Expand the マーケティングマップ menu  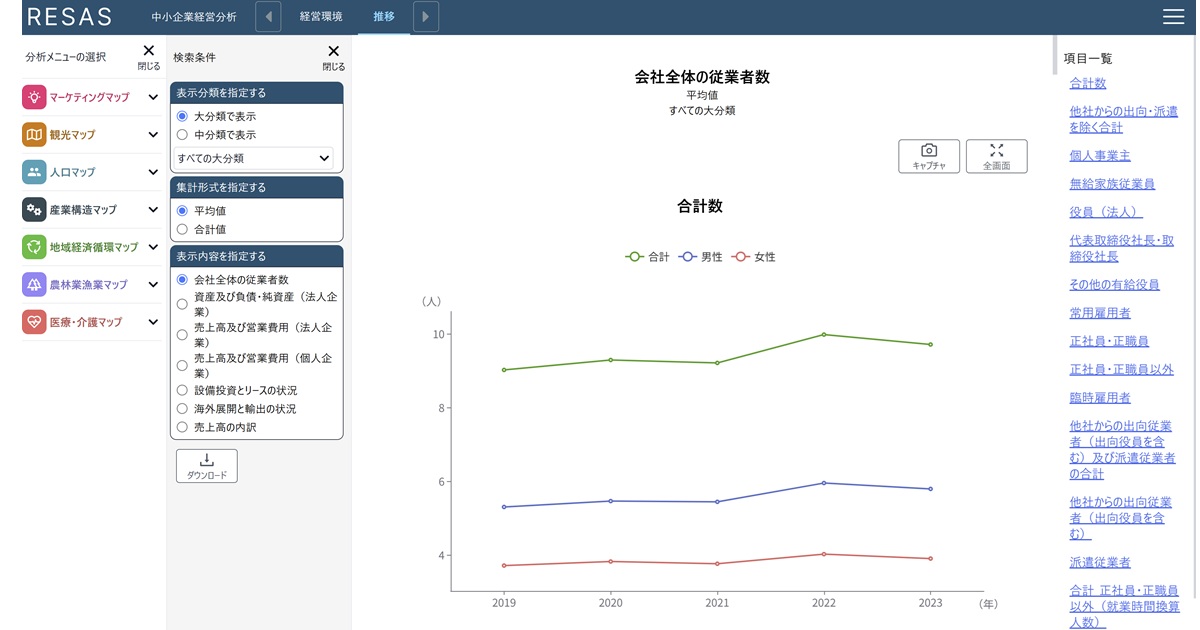point(153,97)
